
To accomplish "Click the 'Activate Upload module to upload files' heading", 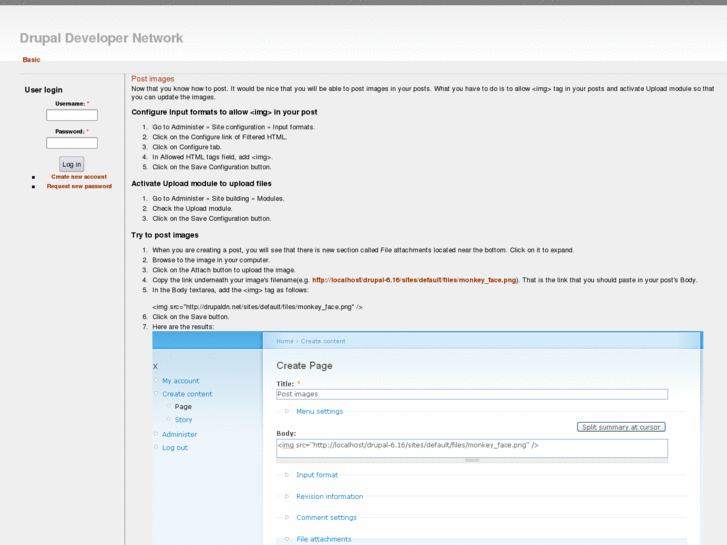I will [201, 184].
